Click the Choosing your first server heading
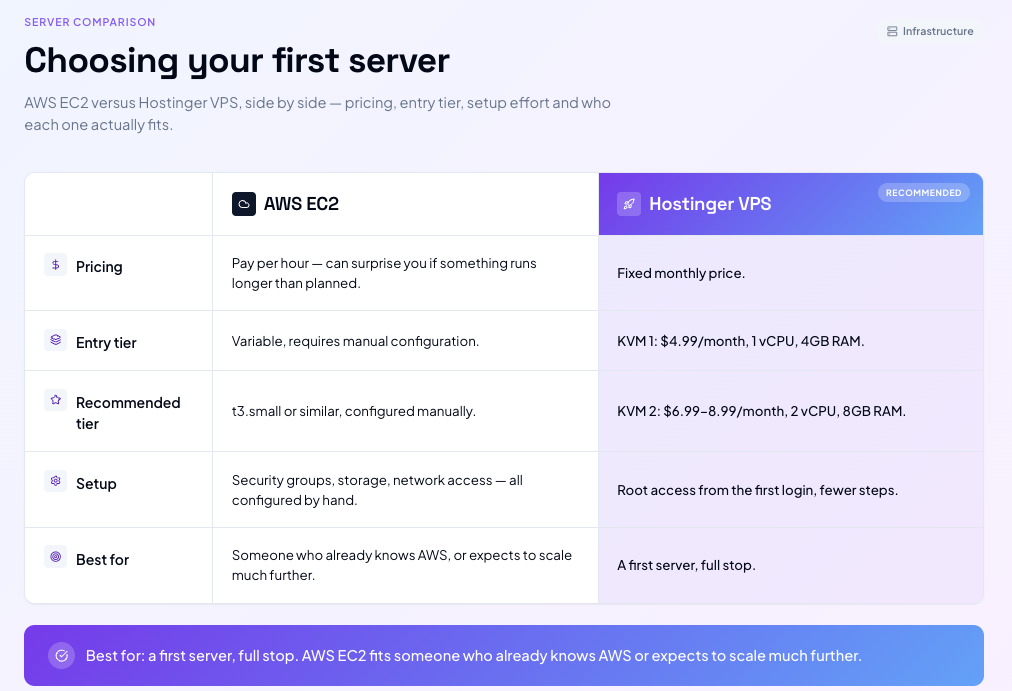1012x691 pixels. [x=237, y=61]
